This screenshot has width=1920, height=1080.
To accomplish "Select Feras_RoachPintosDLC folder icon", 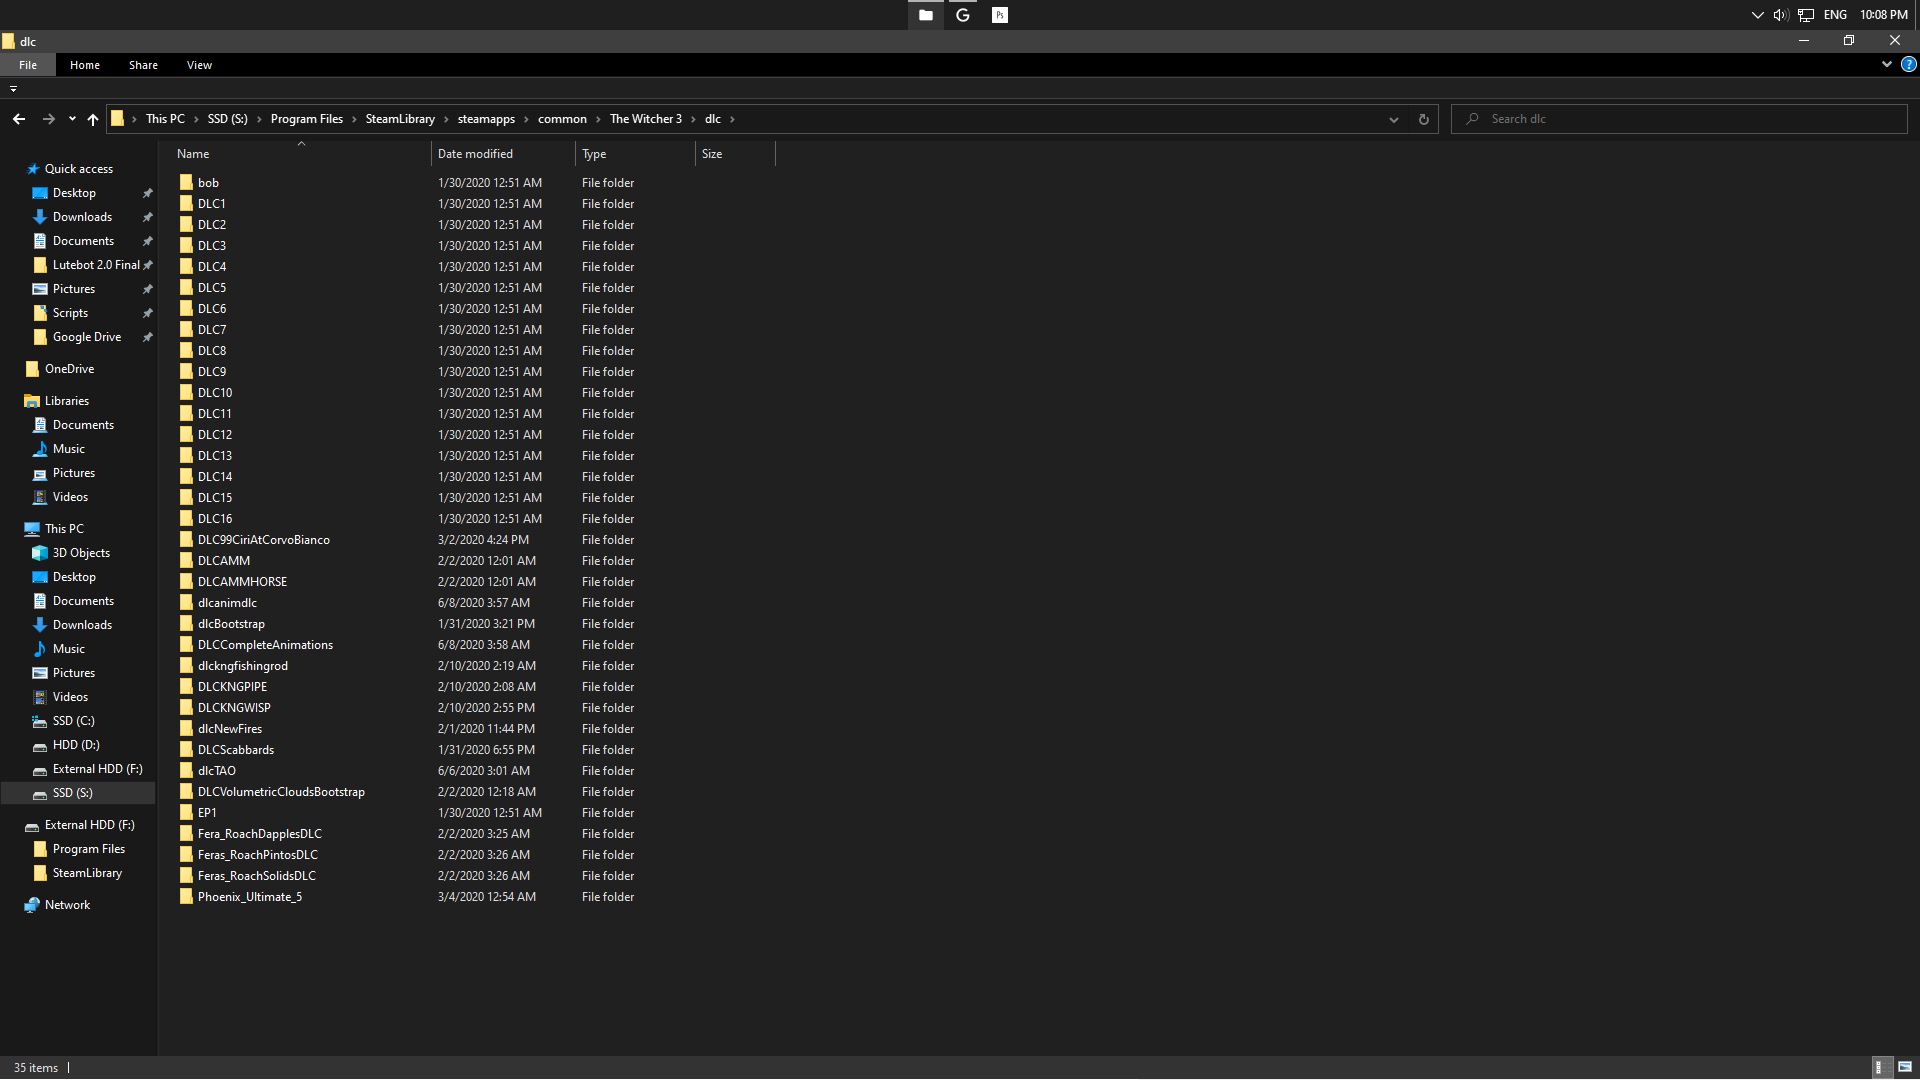I will coord(186,854).
